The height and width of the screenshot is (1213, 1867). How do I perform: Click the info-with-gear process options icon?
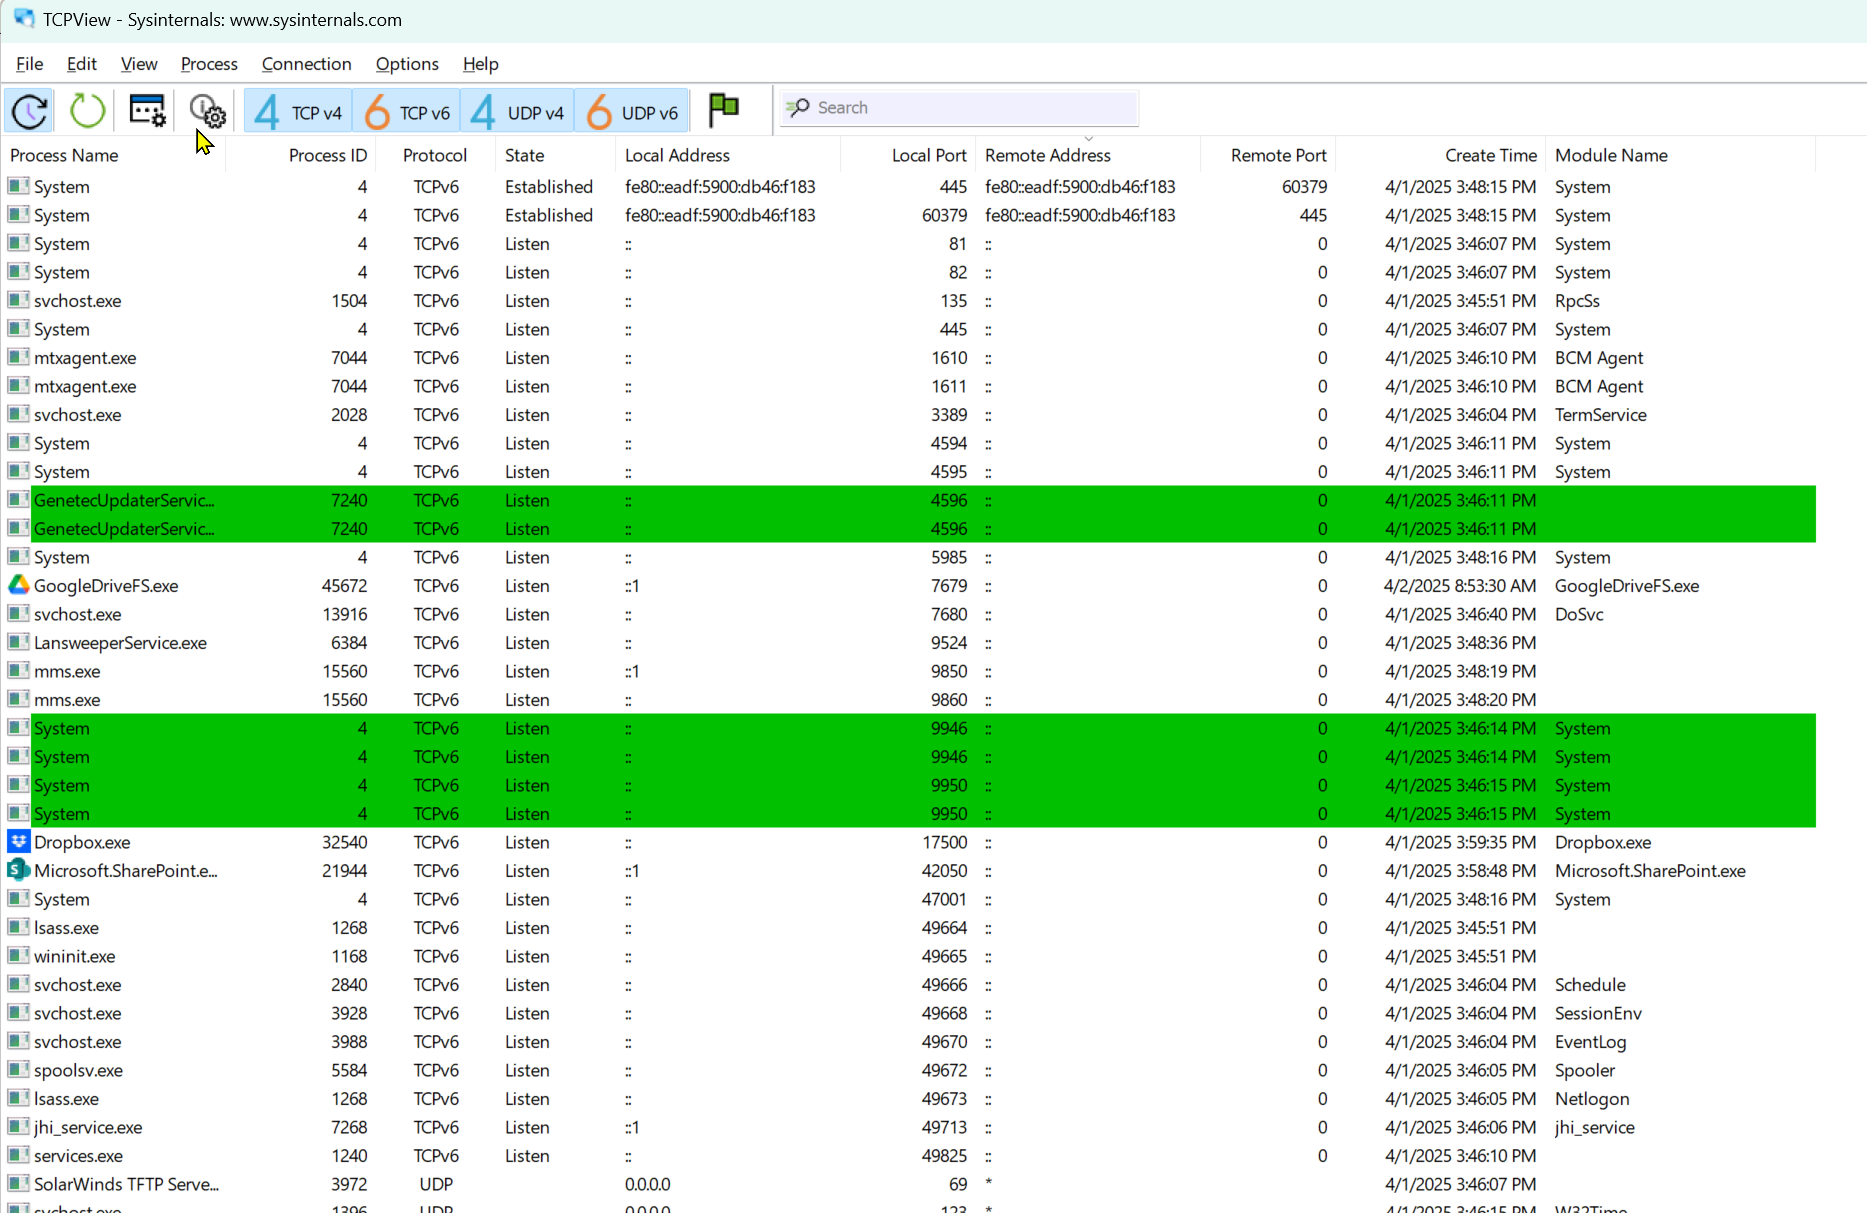tap(207, 110)
